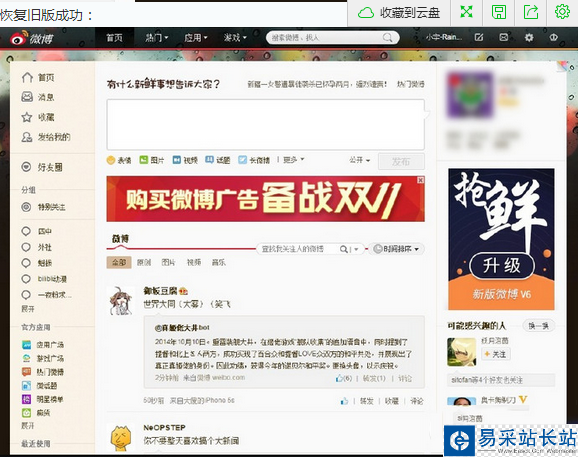This screenshot has width=578, height=457.
Task: Click the rightmost navbar eye-shaped icon
Action: coord(553,37)
